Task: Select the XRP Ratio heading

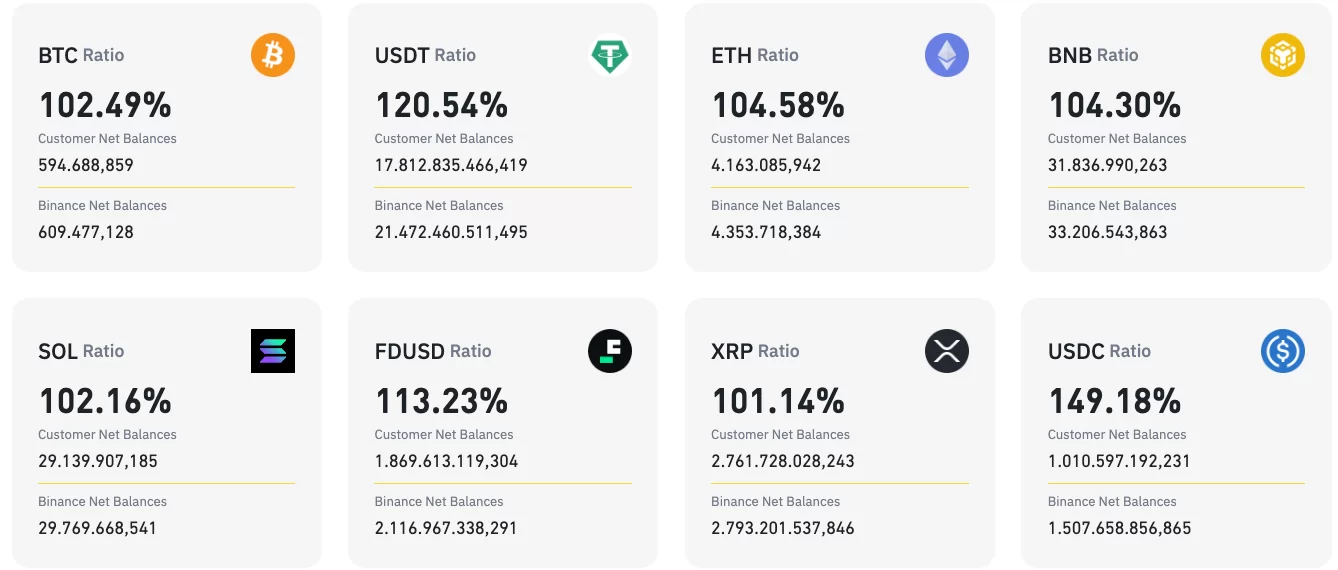Action: coord(755,351)
